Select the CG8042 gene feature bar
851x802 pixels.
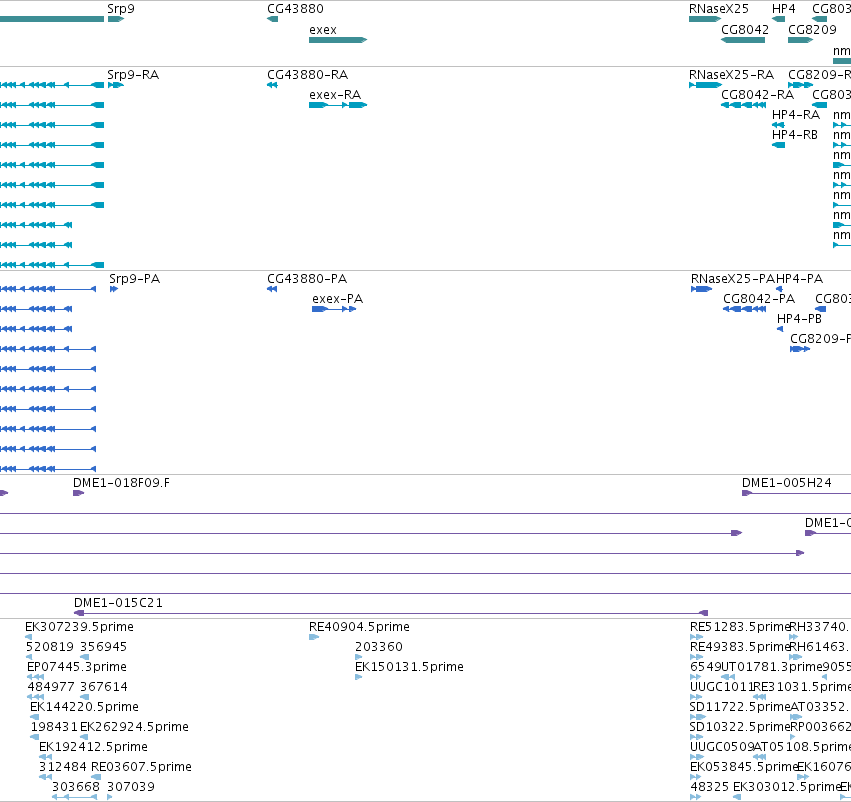point(742,40)
